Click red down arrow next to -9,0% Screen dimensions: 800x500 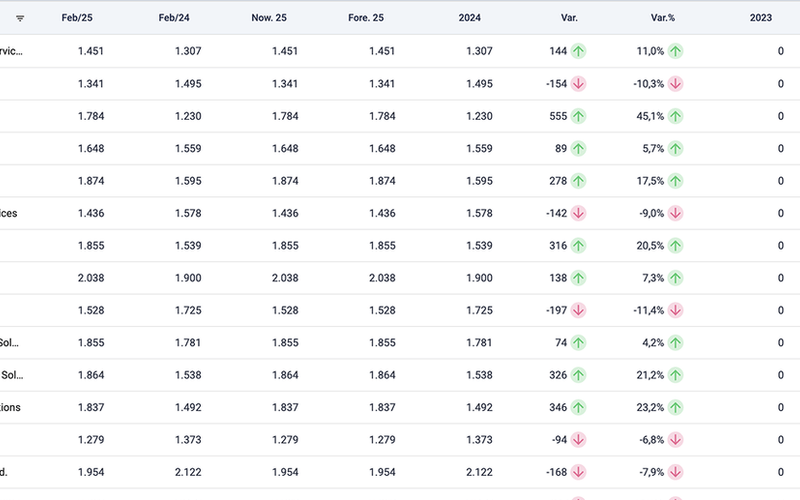point(676,213)
